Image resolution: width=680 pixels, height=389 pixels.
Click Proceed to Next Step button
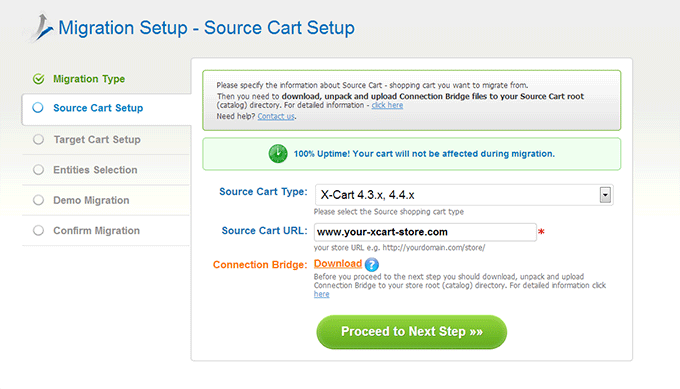pyautogui.click(x=412, y=332)
